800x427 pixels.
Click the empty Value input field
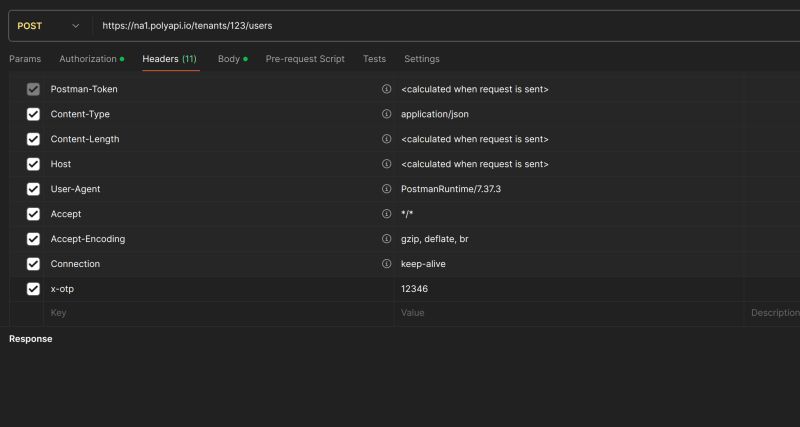[x=570, y=313]
